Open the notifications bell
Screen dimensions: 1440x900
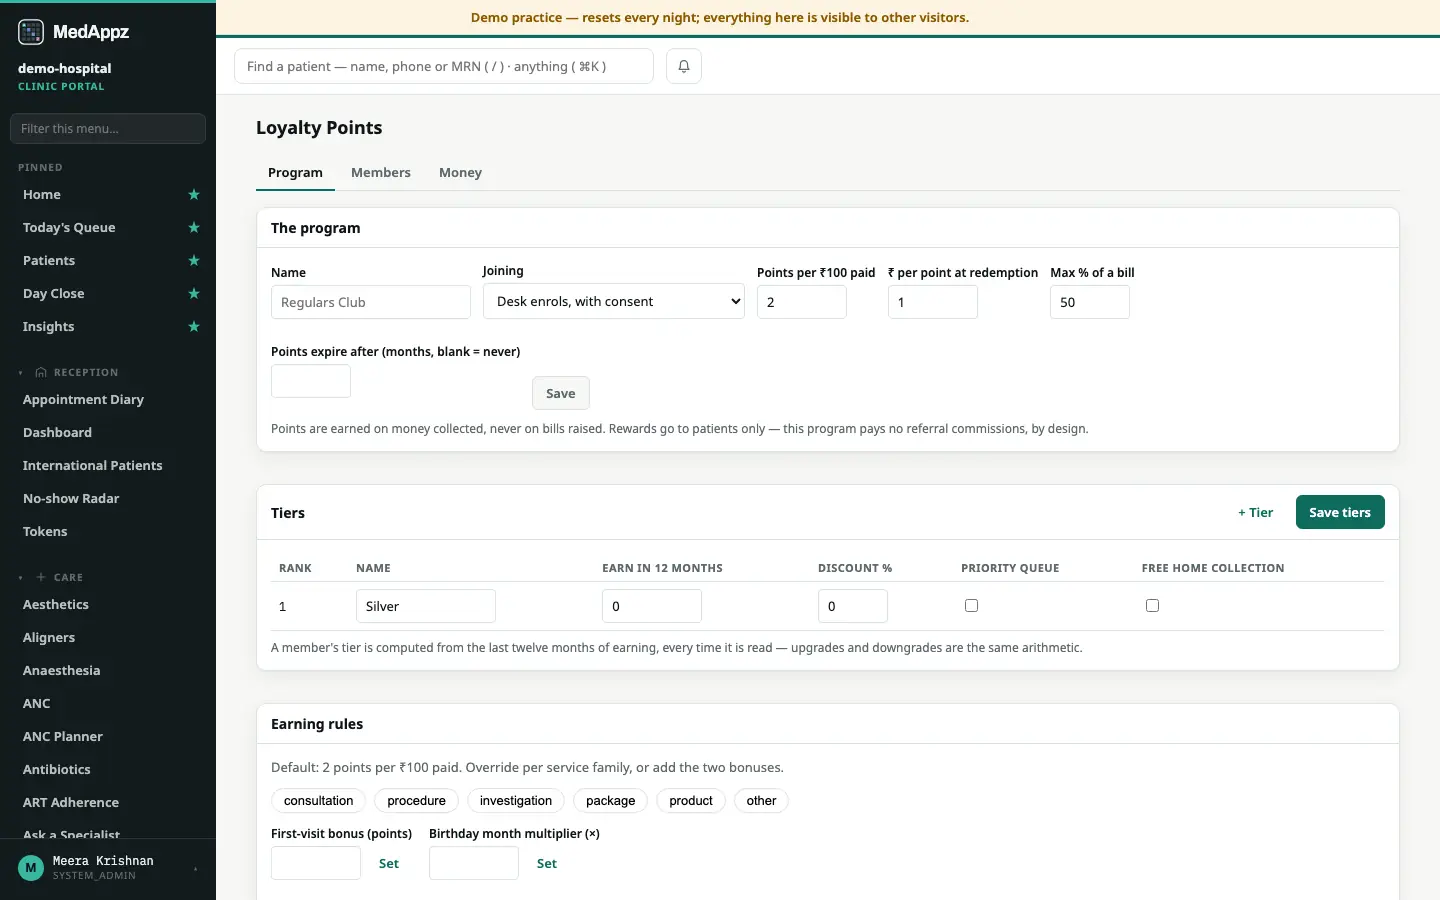point(684,66)
